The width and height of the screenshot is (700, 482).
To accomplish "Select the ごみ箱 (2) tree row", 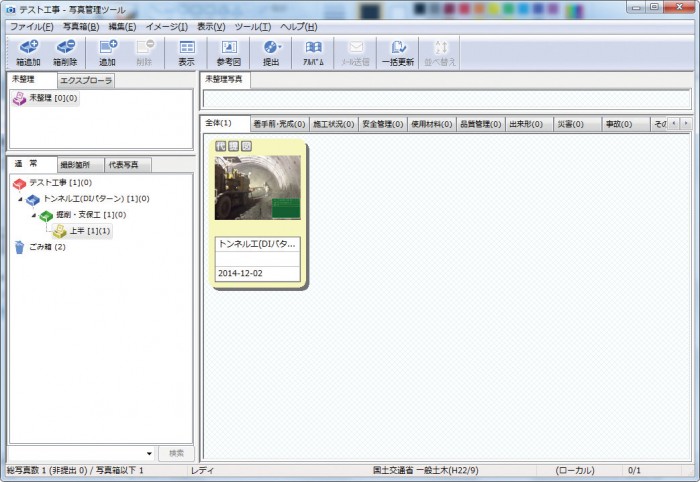I will [x=40, y=247].
